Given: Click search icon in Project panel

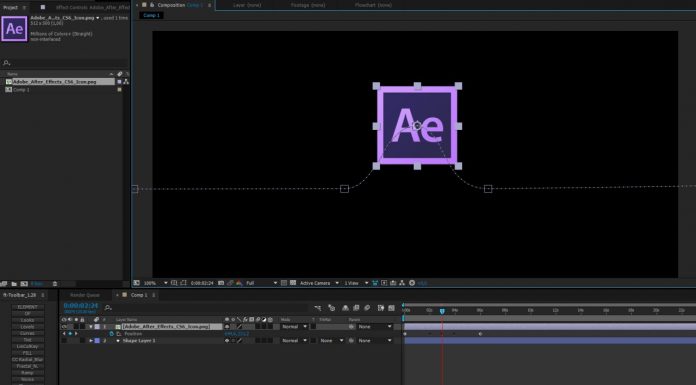Looking at the screenshot, I should point(6,63).
